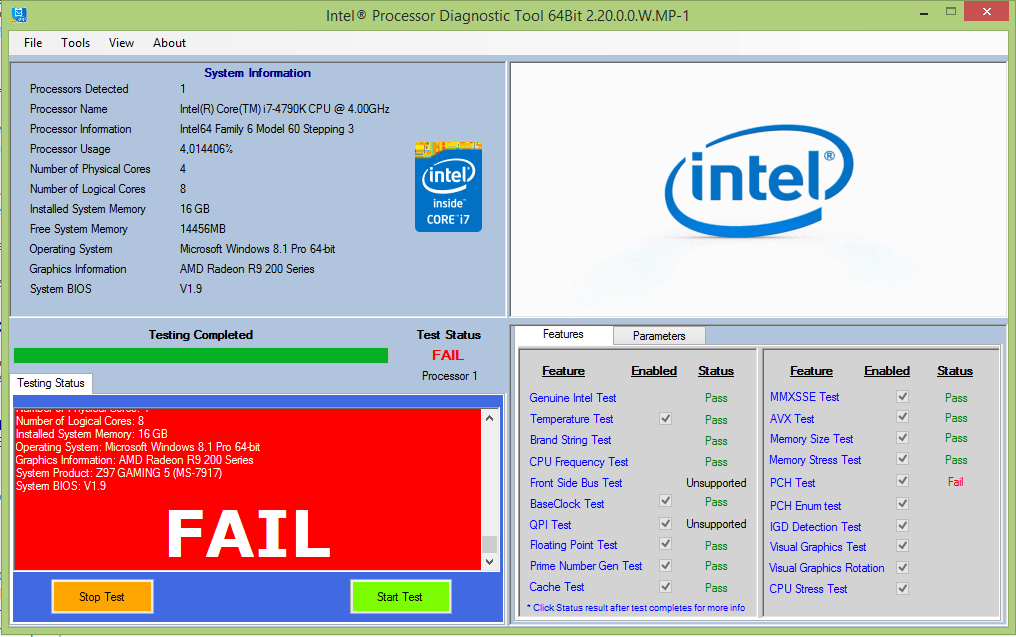This screenshot has height=637, width=1016.
Task: Disable the Cache Test checkbox
Action: point(666,587)
